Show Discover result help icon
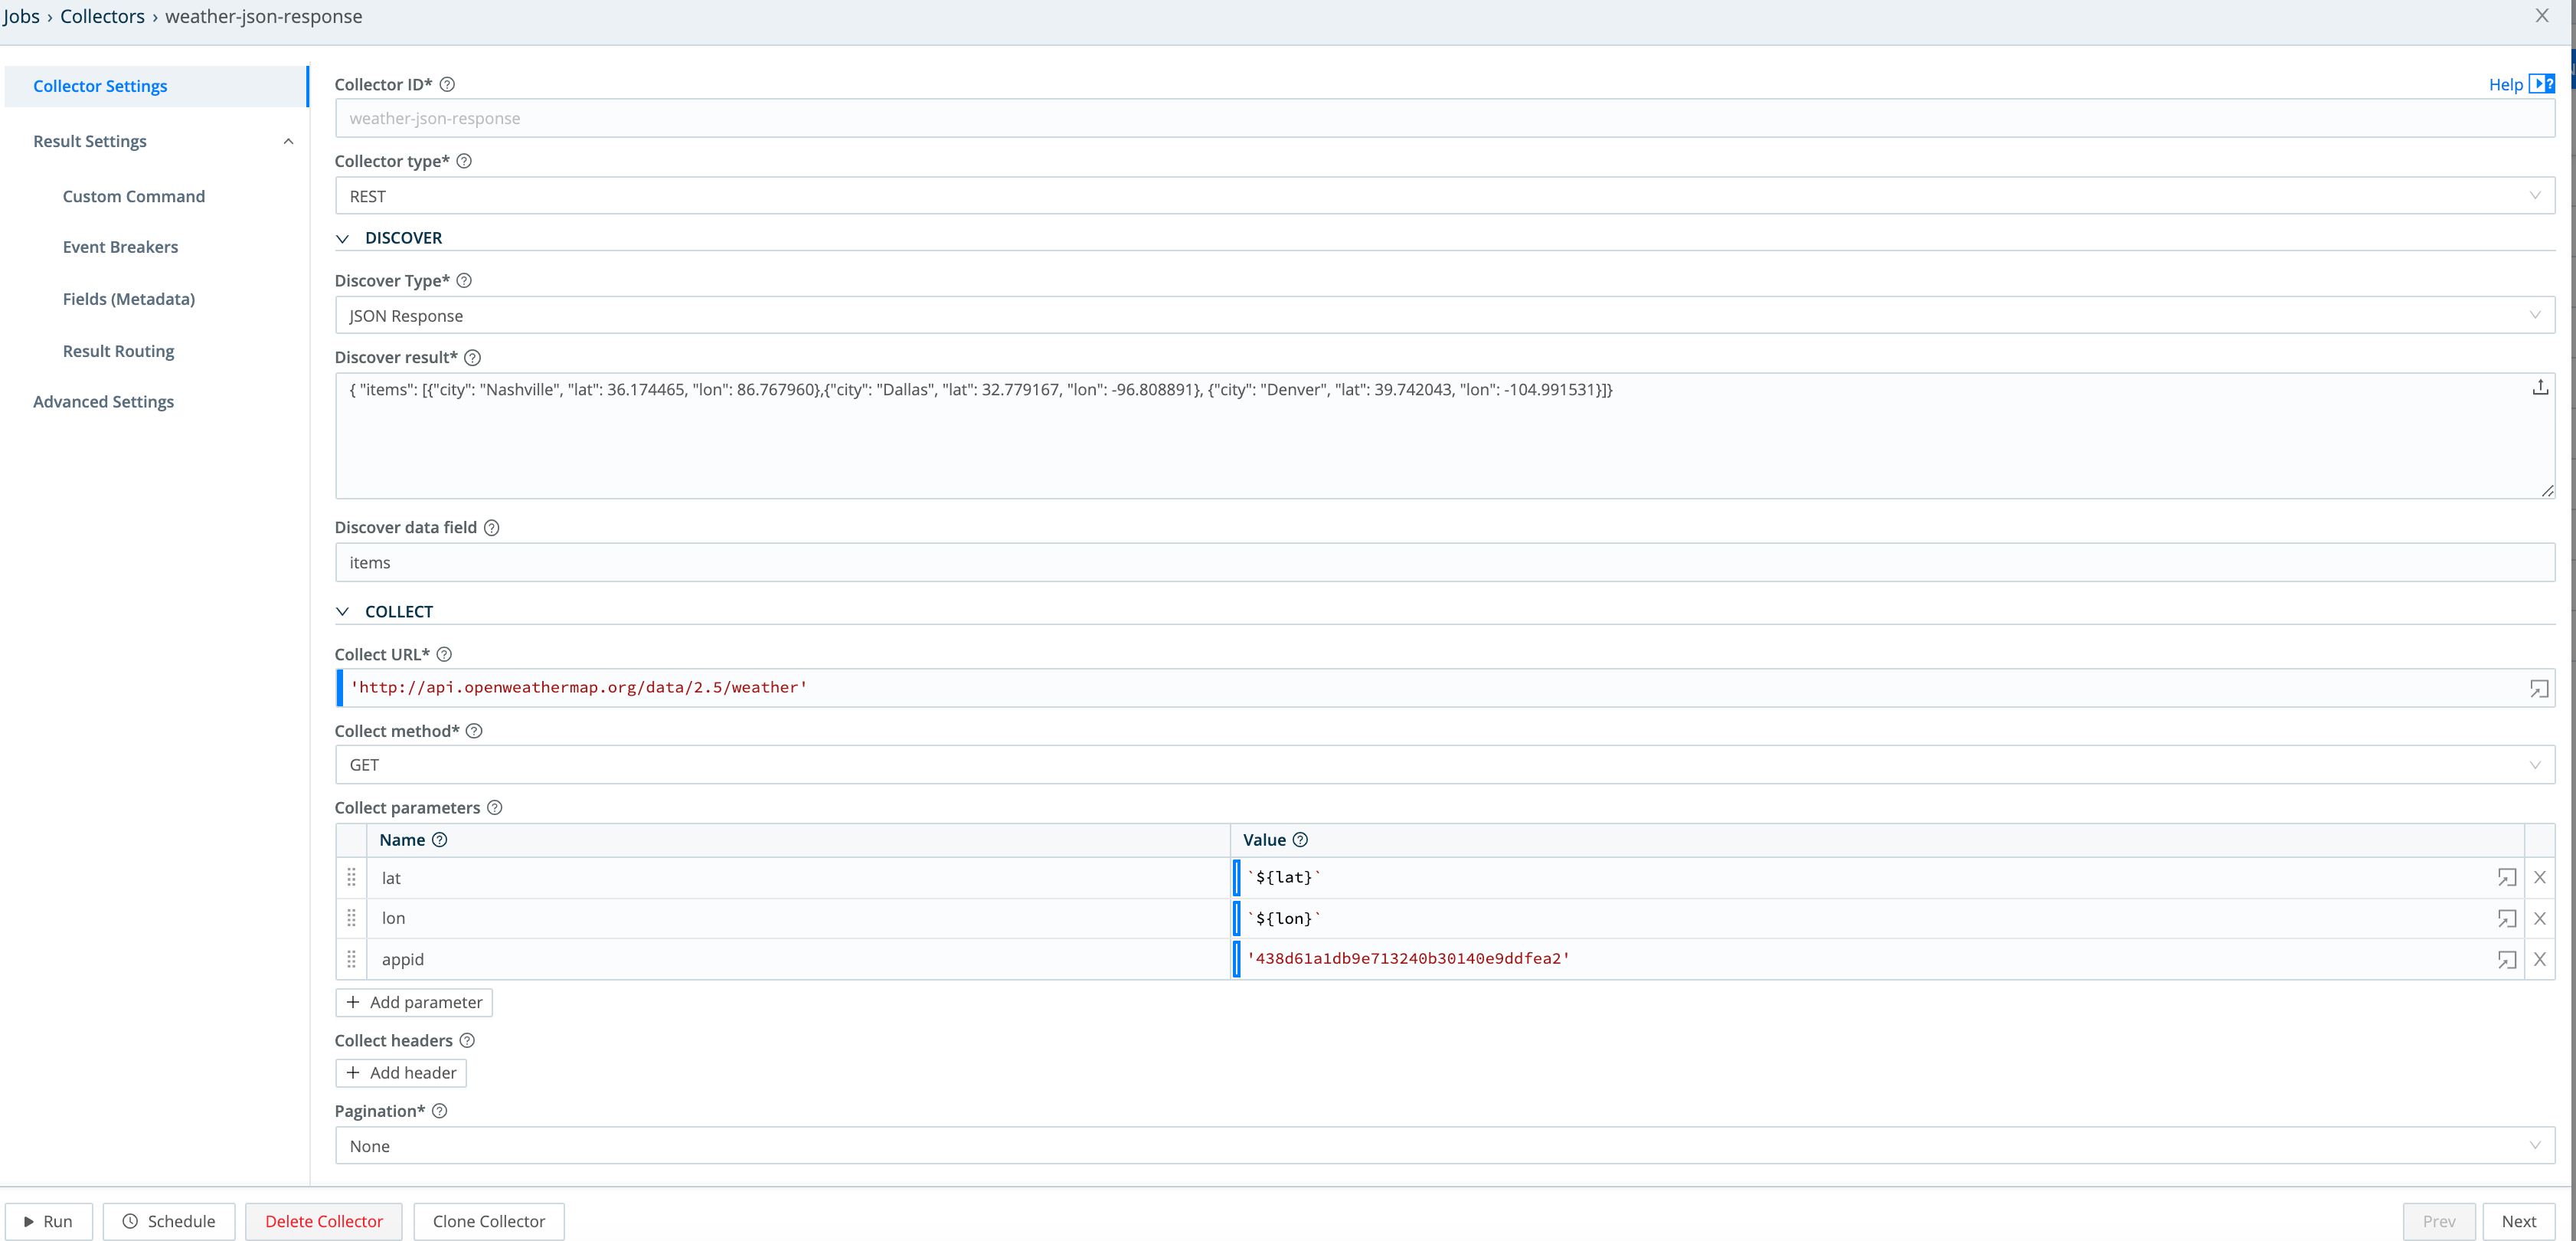Viewport: 2576px width, 1241px height. [473, 357]
